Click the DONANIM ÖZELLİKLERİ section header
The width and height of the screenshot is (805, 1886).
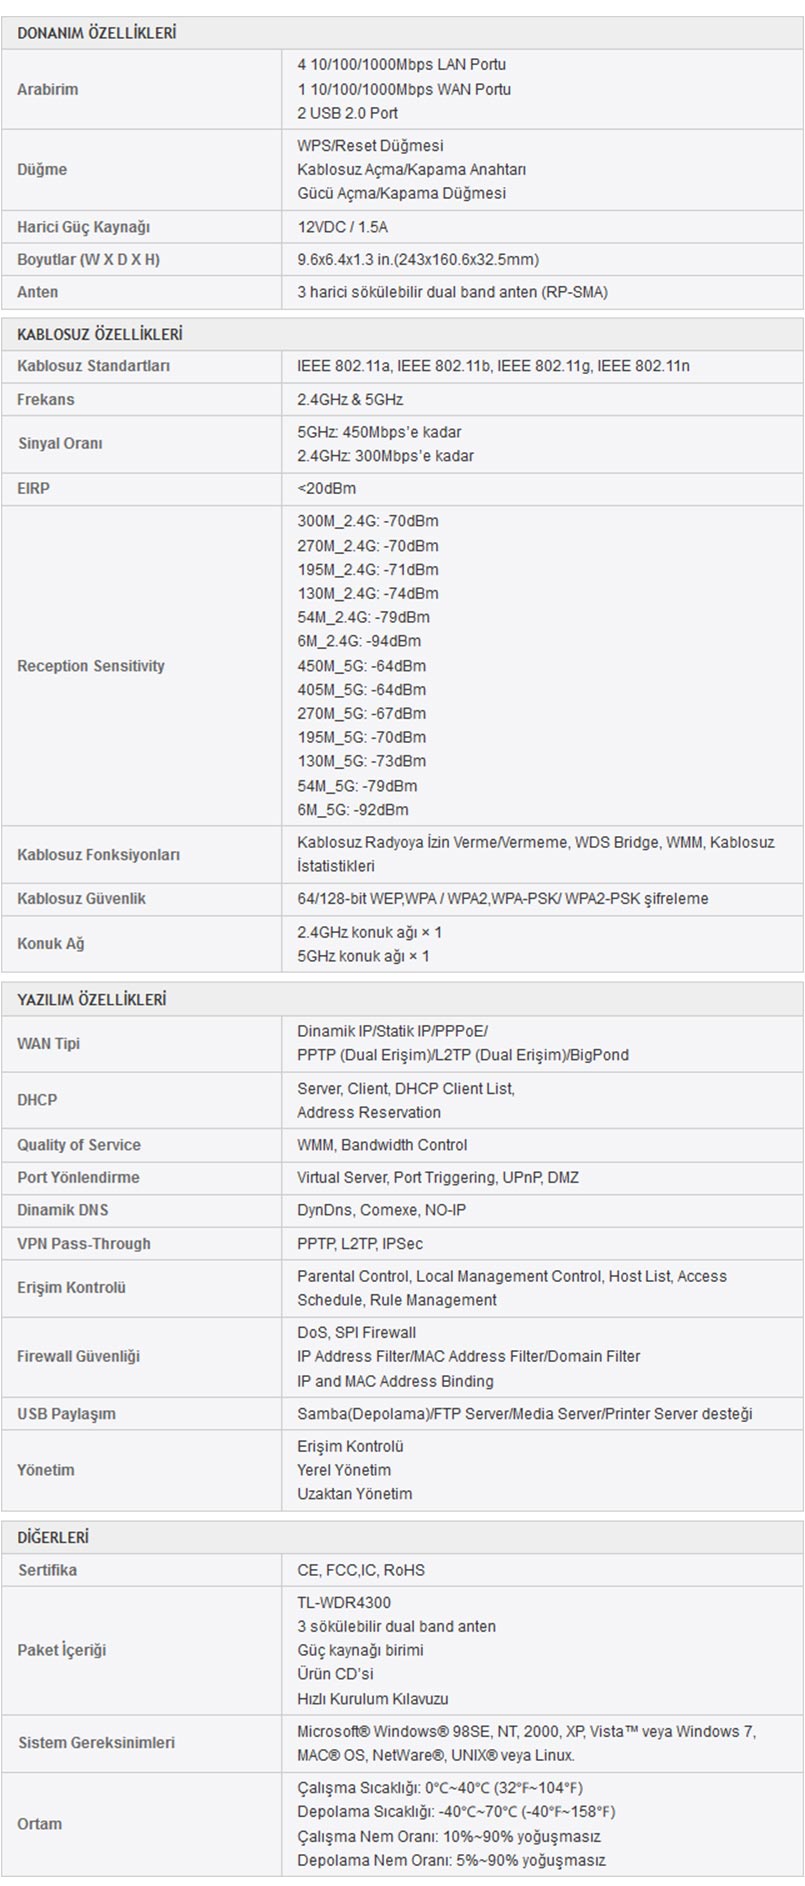(x=97, y=33)
